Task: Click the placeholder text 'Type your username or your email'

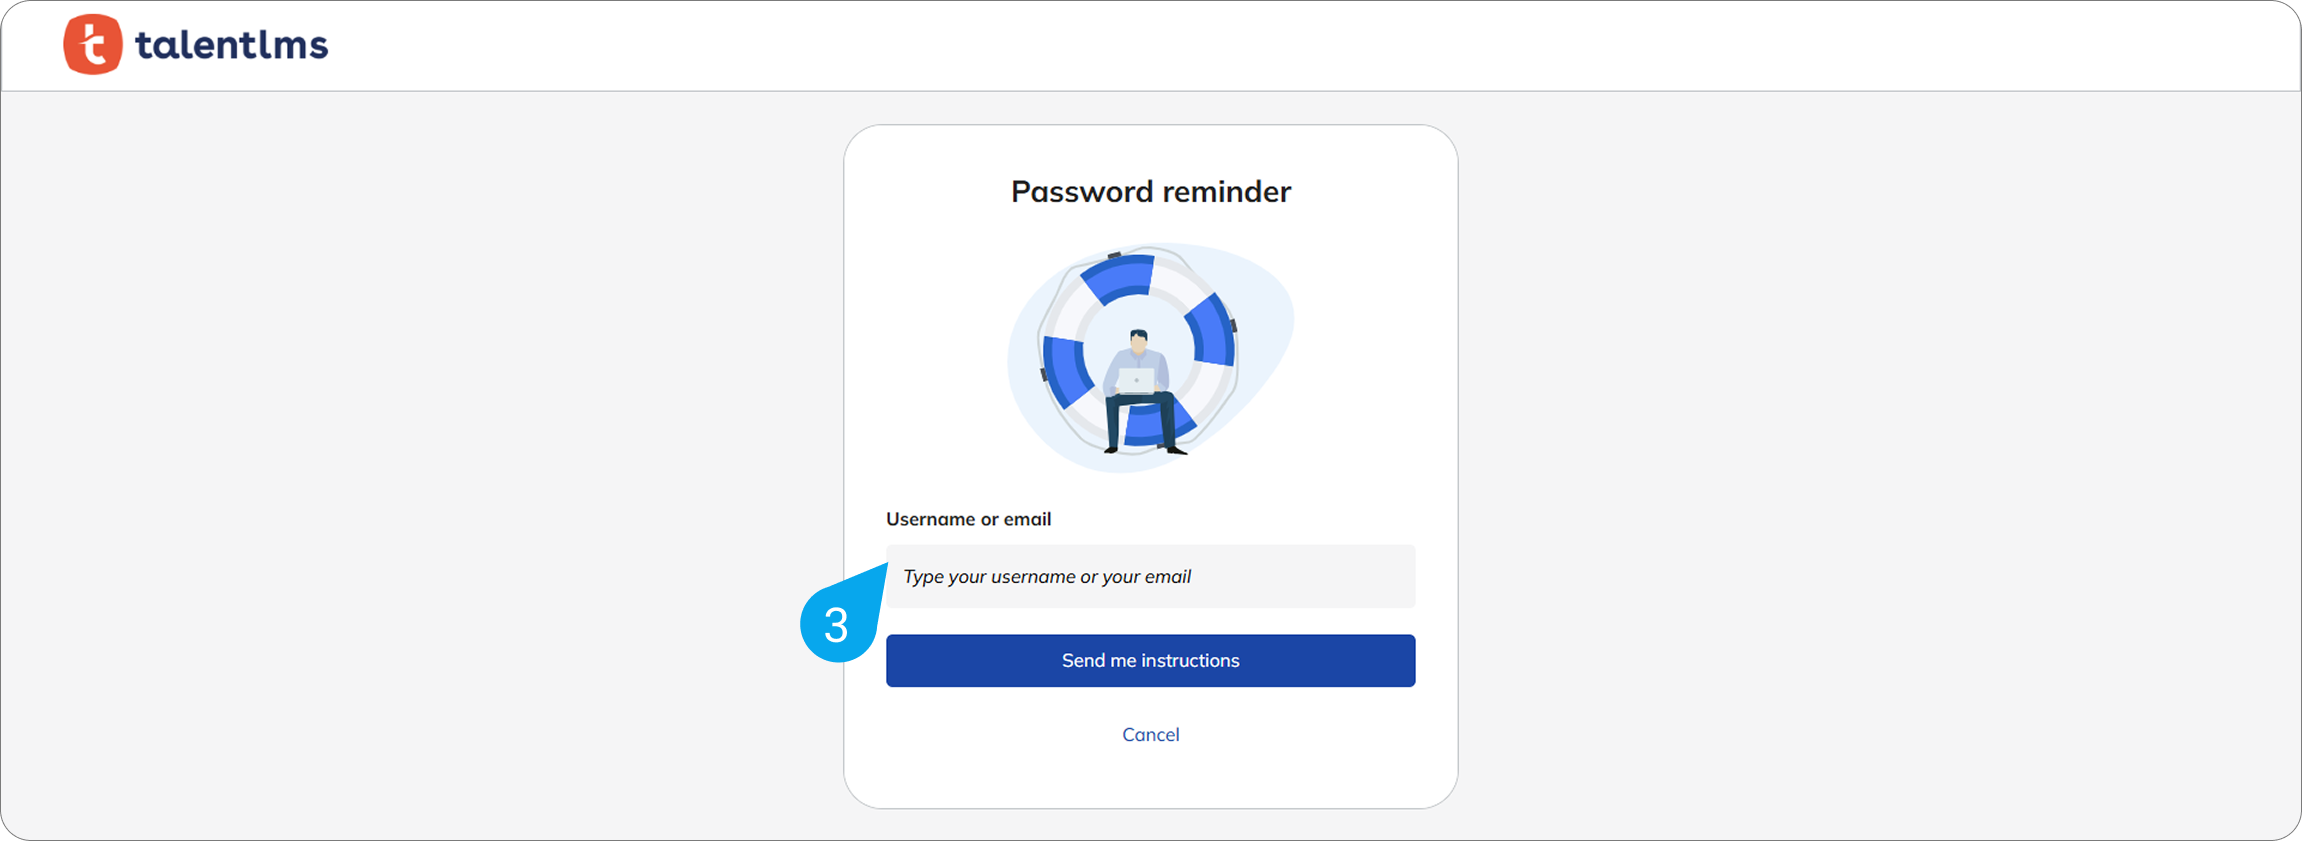Action: tap(1047, 577)
